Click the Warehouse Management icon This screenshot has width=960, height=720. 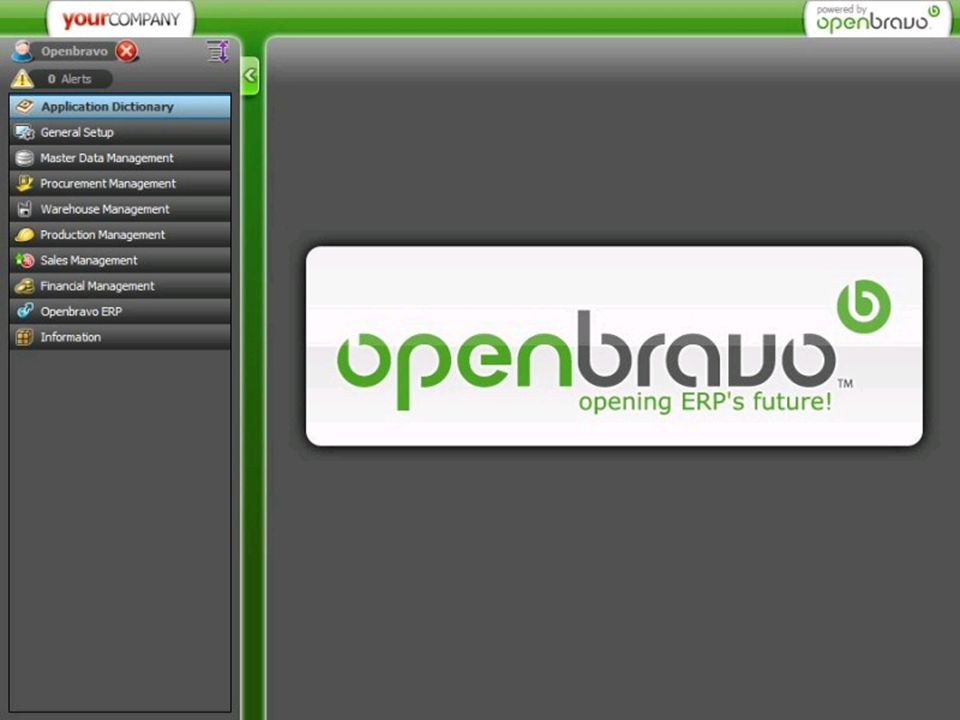[x=24, y=209]
